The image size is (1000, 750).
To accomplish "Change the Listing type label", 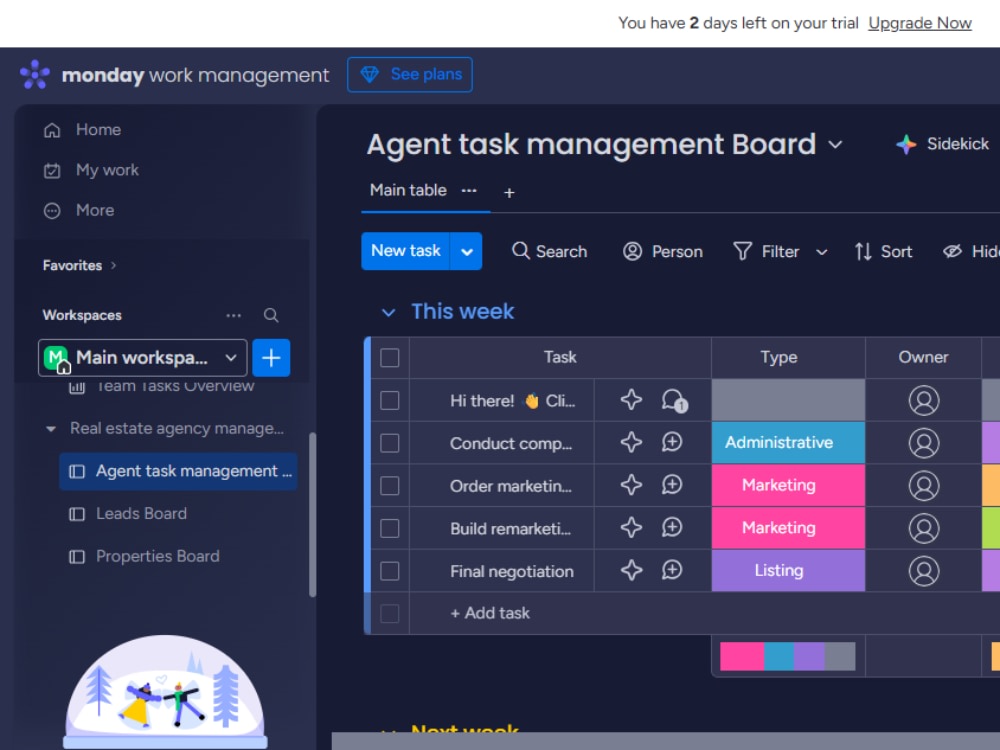I will tap(788, 571).
